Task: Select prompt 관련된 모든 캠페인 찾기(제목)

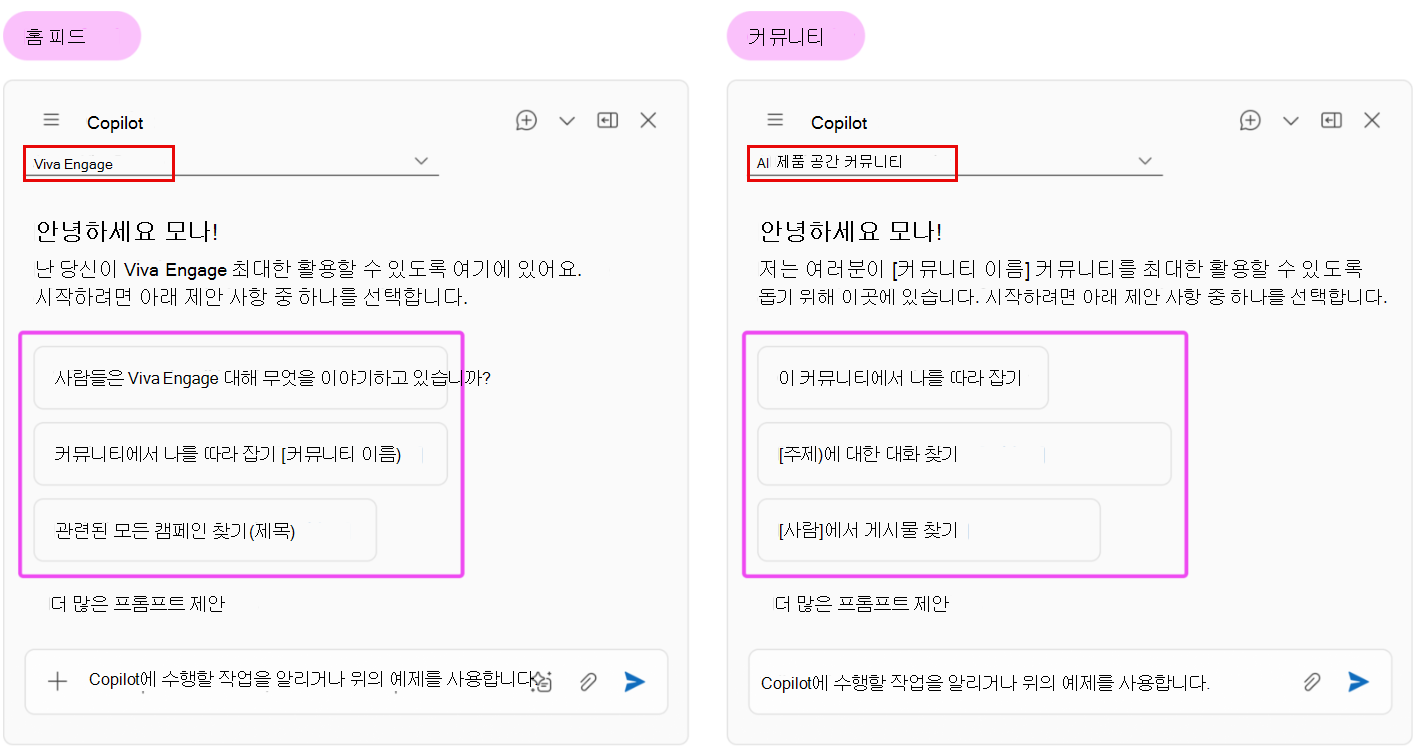Action: click(x=205, y=530)
